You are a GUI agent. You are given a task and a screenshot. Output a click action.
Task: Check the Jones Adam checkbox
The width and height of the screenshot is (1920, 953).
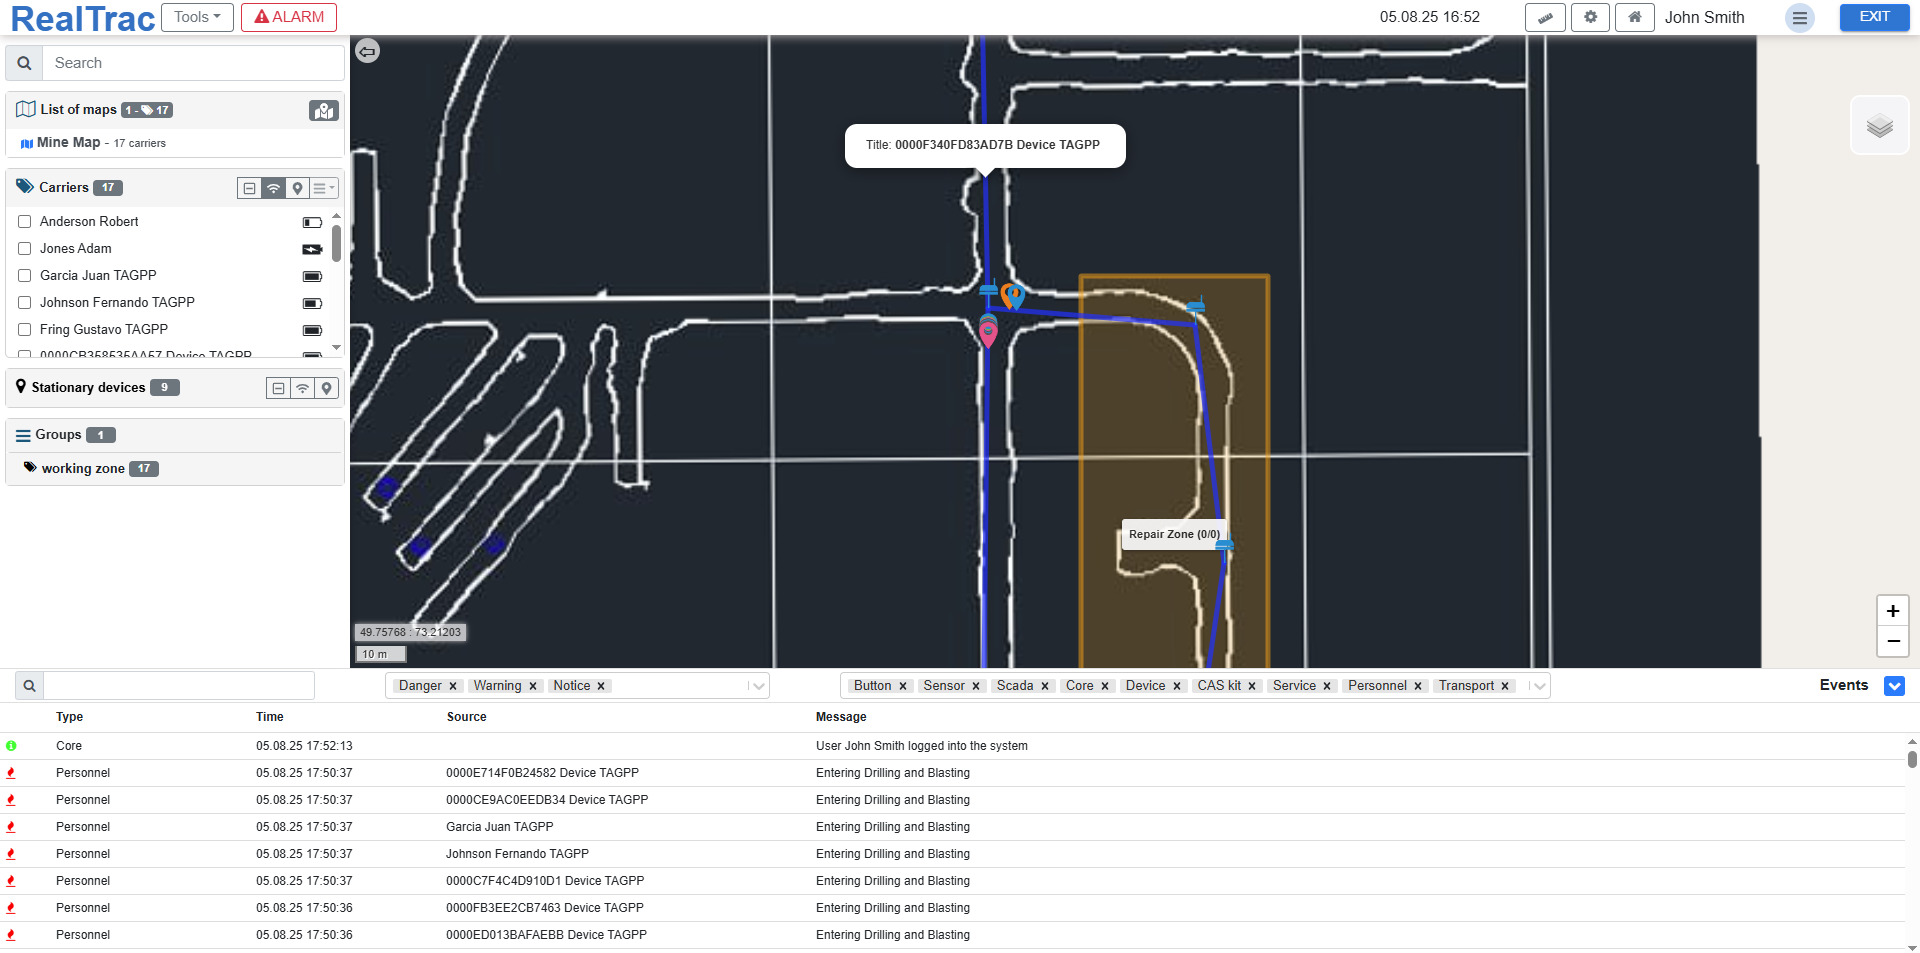tap(25, 249)
